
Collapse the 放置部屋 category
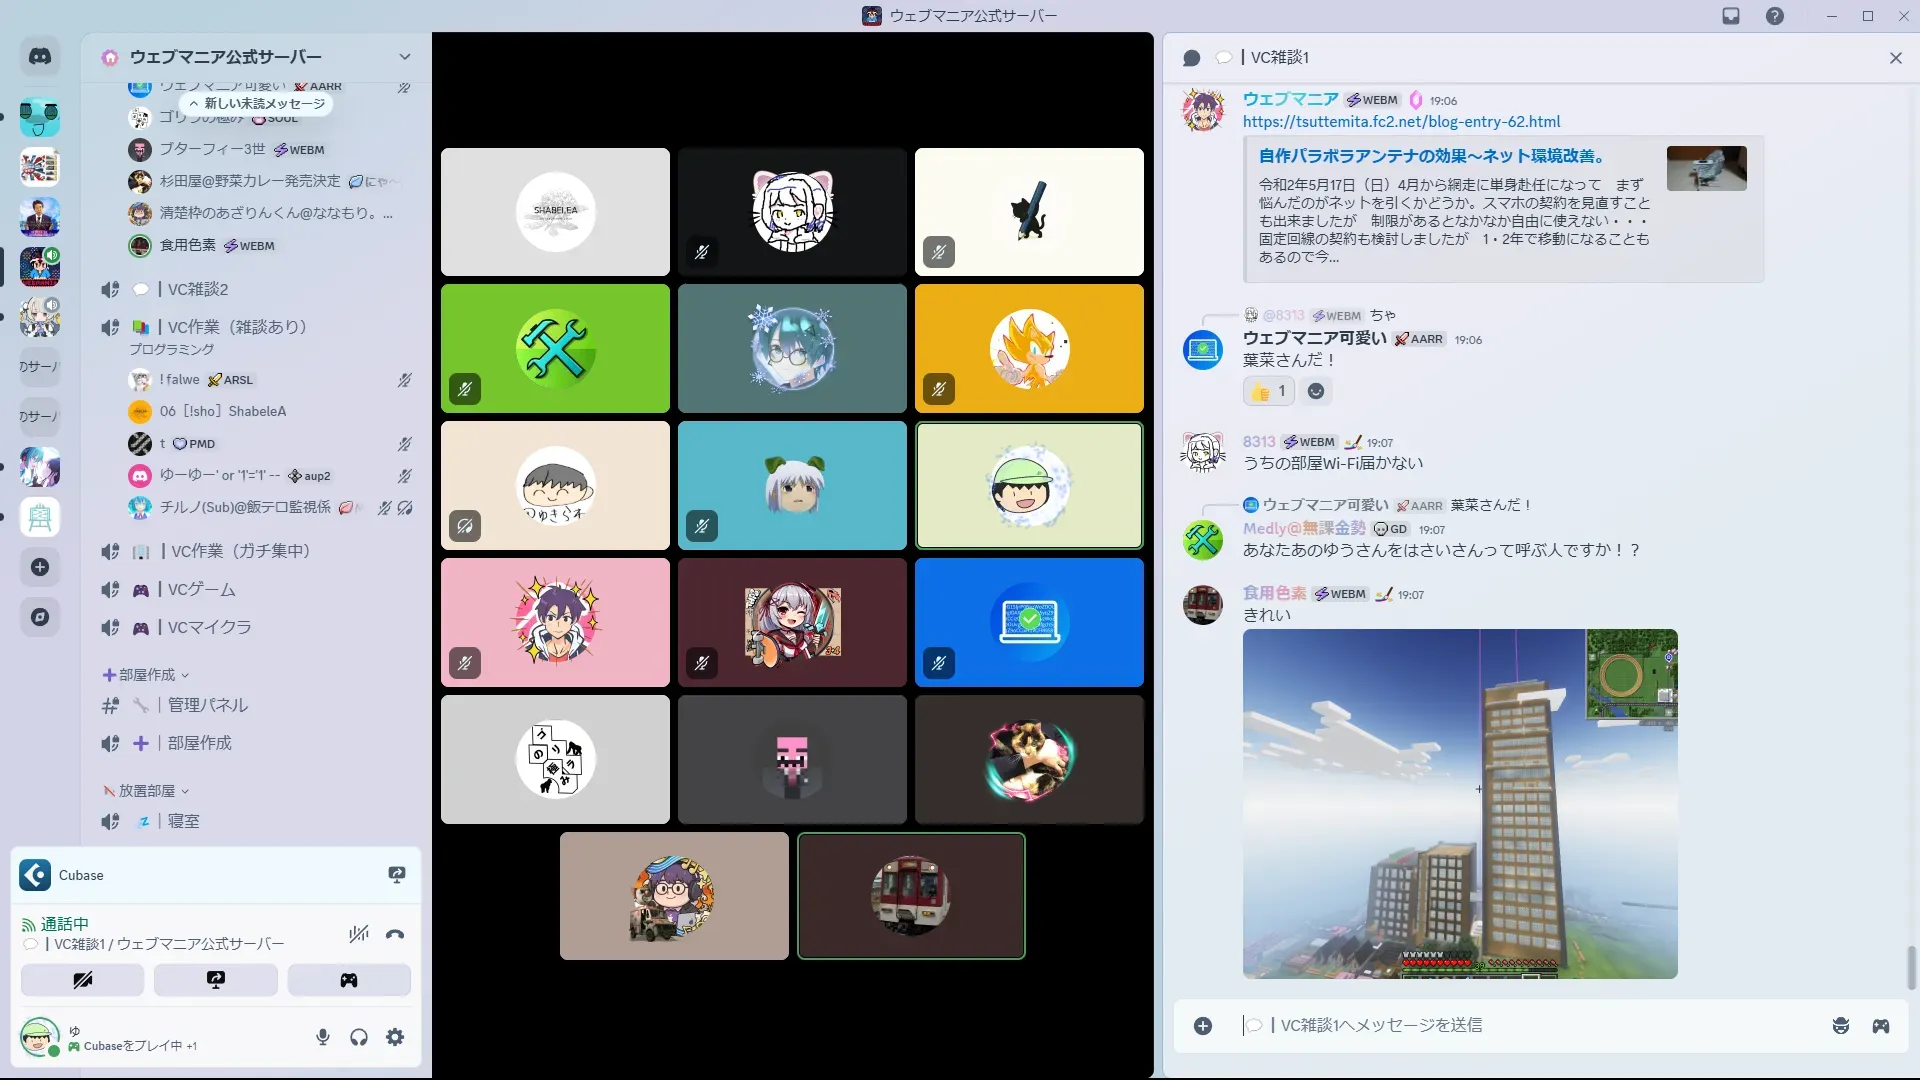pyautogui.click(x=146, y=791)
